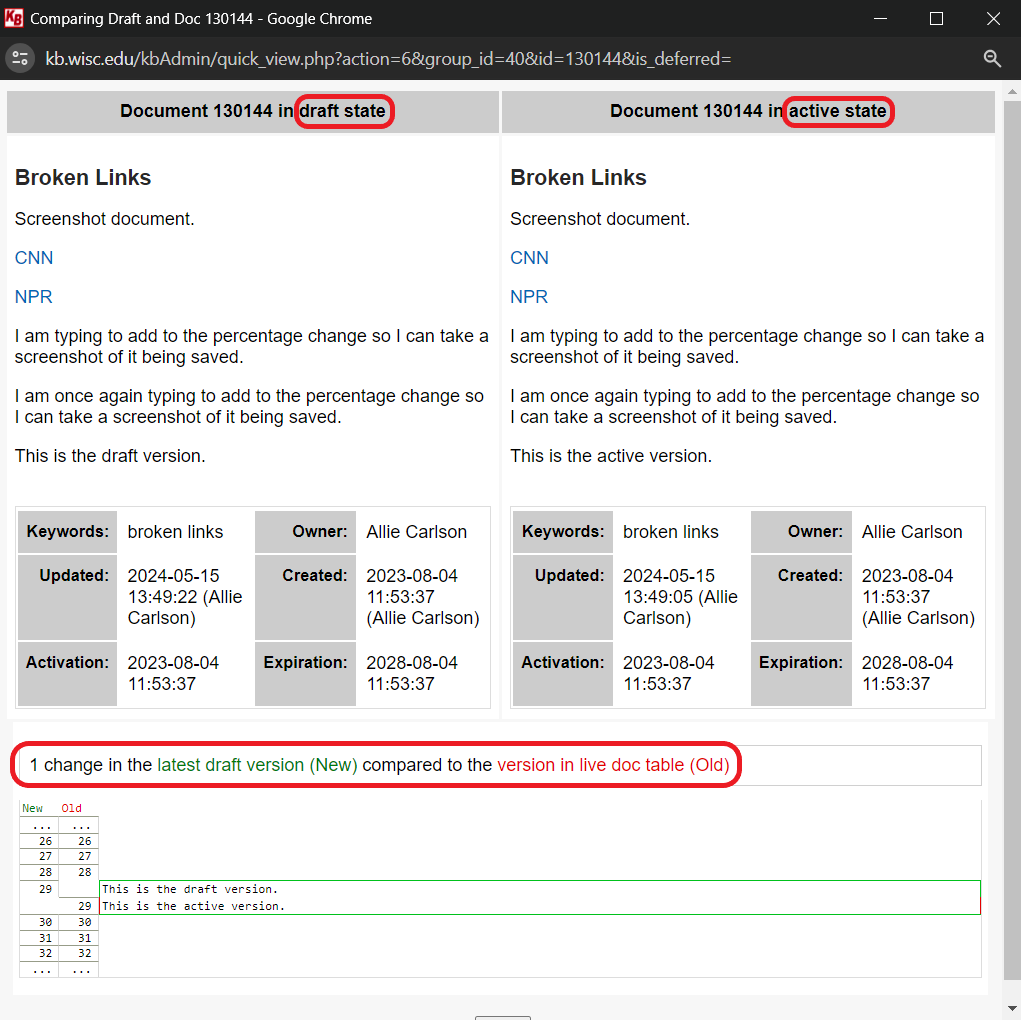Viewport: 1021px width, 1020px height.
Task: Click "This is the active version." paragraph
Action: pos(611,456)
